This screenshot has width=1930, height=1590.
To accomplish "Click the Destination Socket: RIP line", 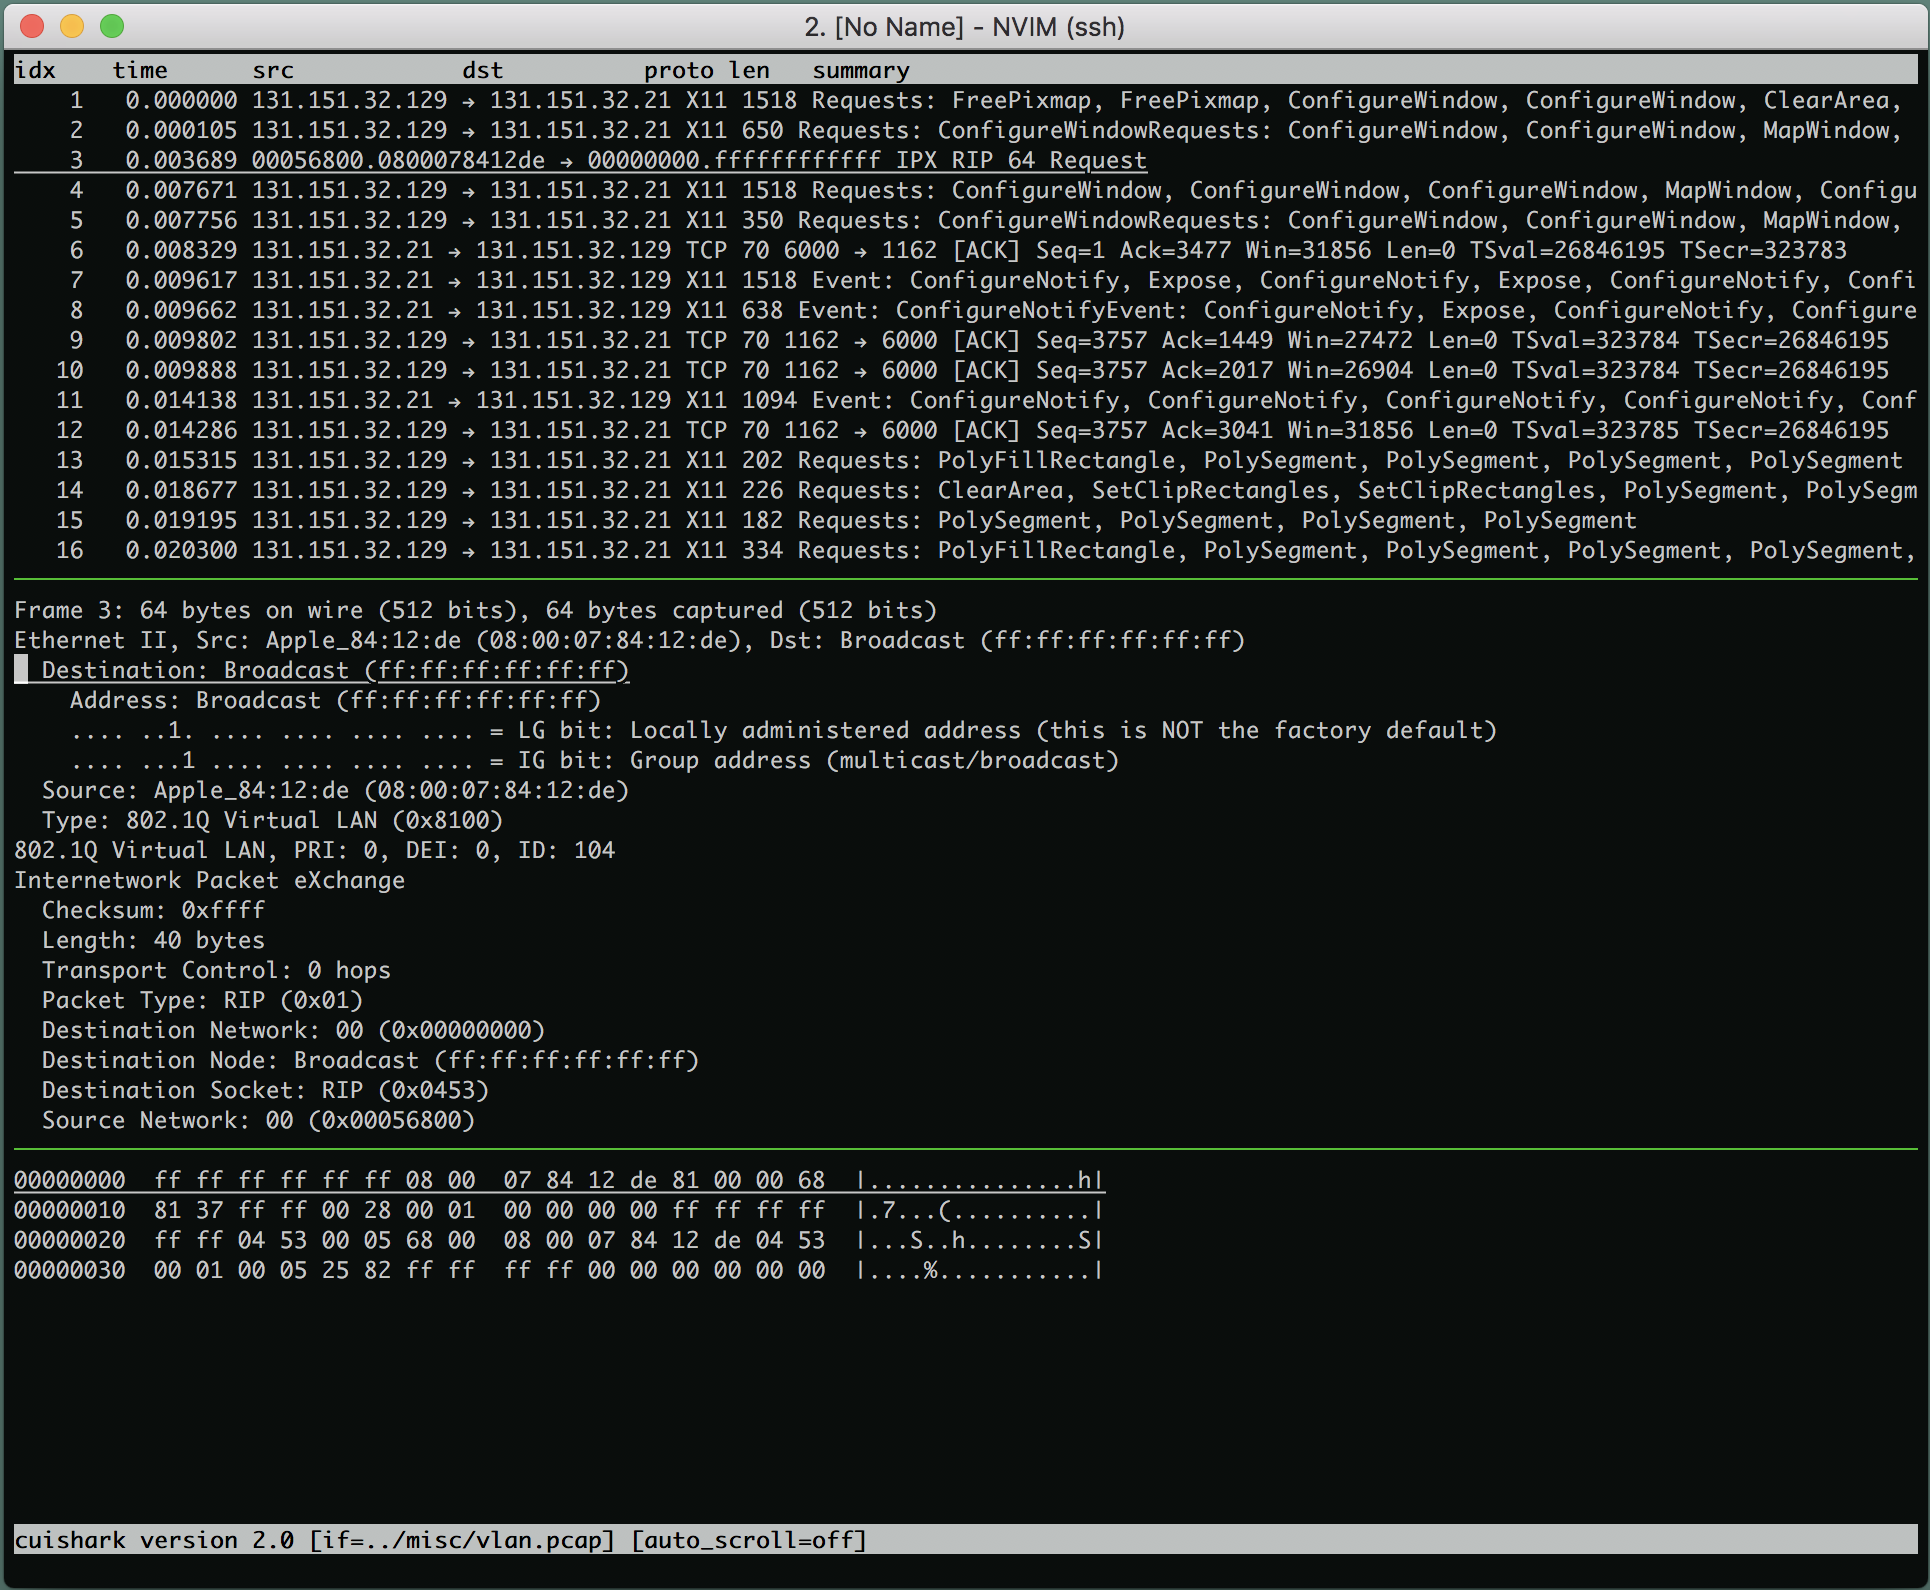I will click(x=265, y=1090).
